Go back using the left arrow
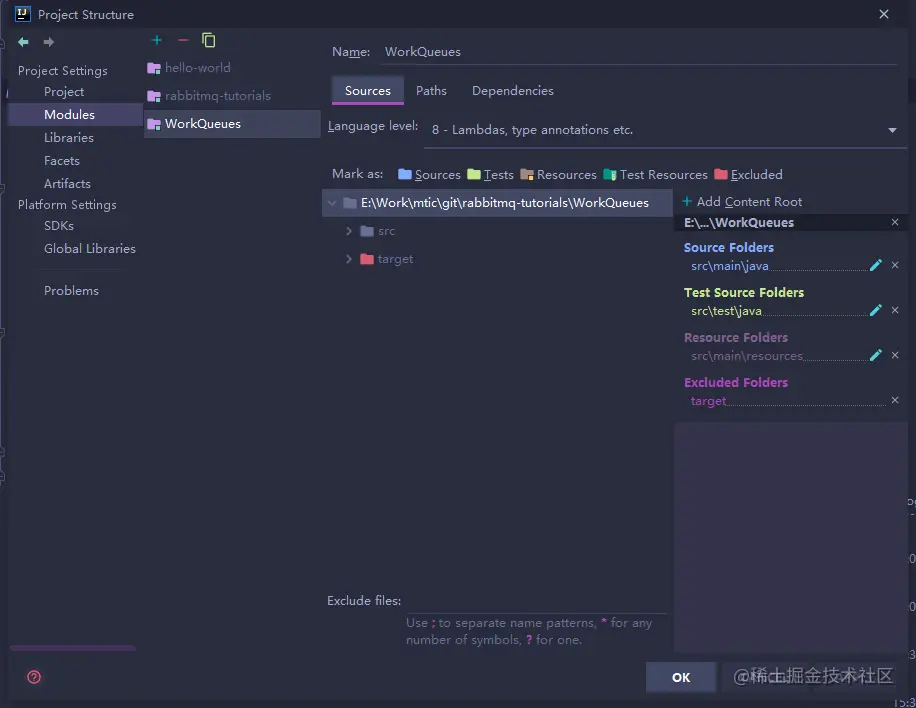916x708 pixels. pos(23,42)
